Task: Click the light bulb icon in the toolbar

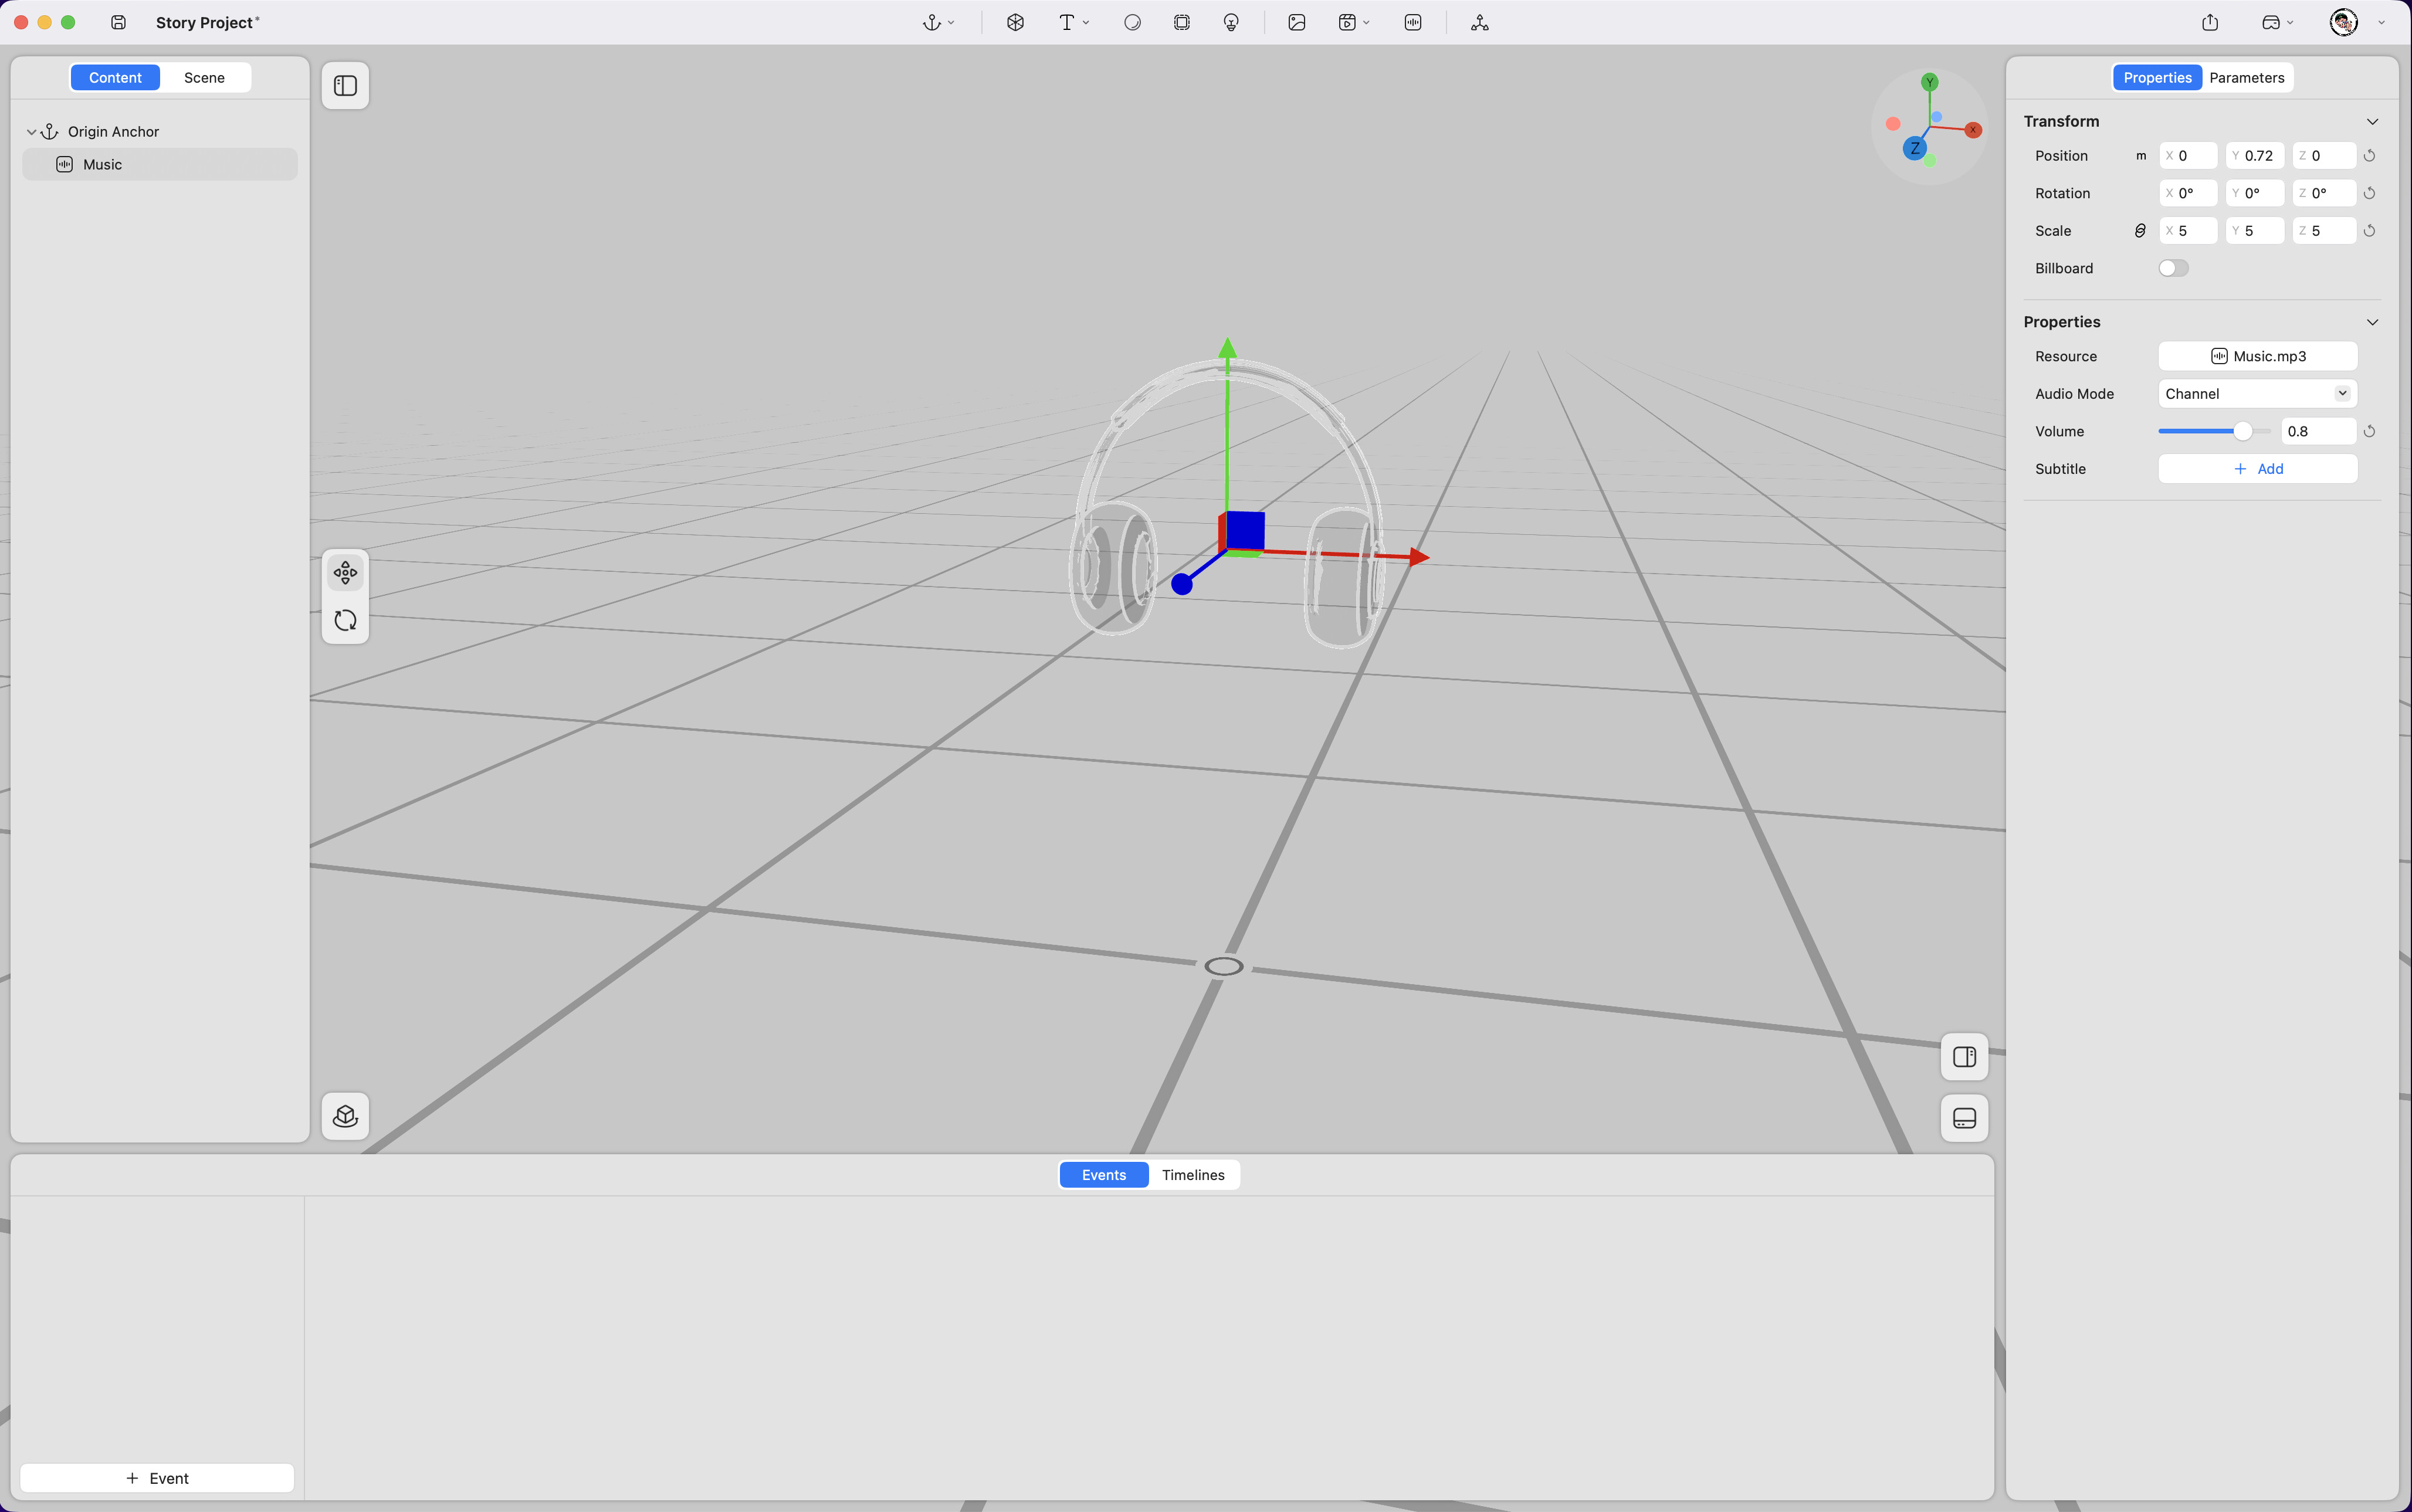Action: pos(1231,22)
